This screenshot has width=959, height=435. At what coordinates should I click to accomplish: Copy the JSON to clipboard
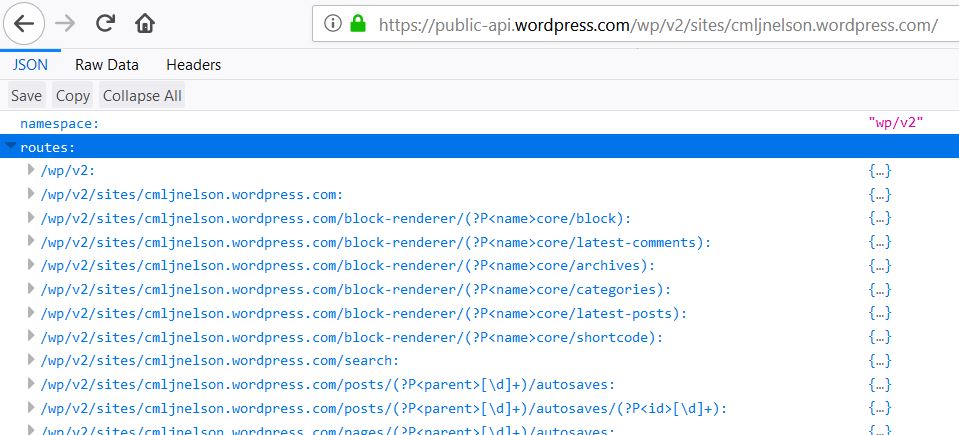tap(73, 96)
